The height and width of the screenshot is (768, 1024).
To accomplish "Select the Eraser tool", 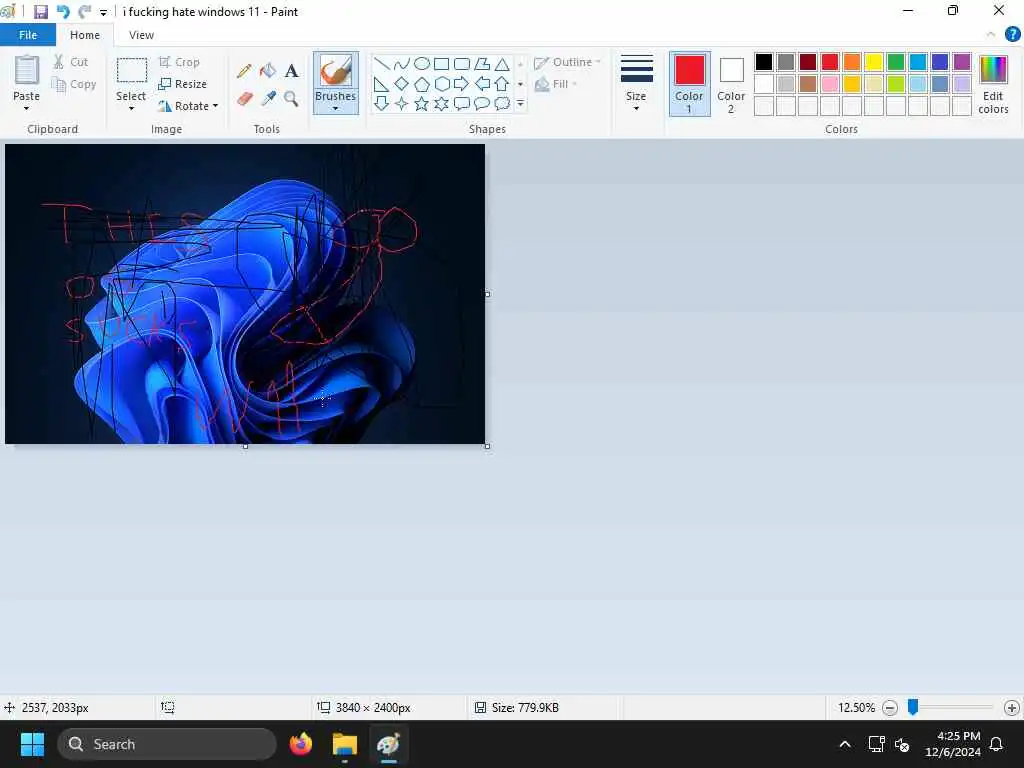I will point(244,99).
